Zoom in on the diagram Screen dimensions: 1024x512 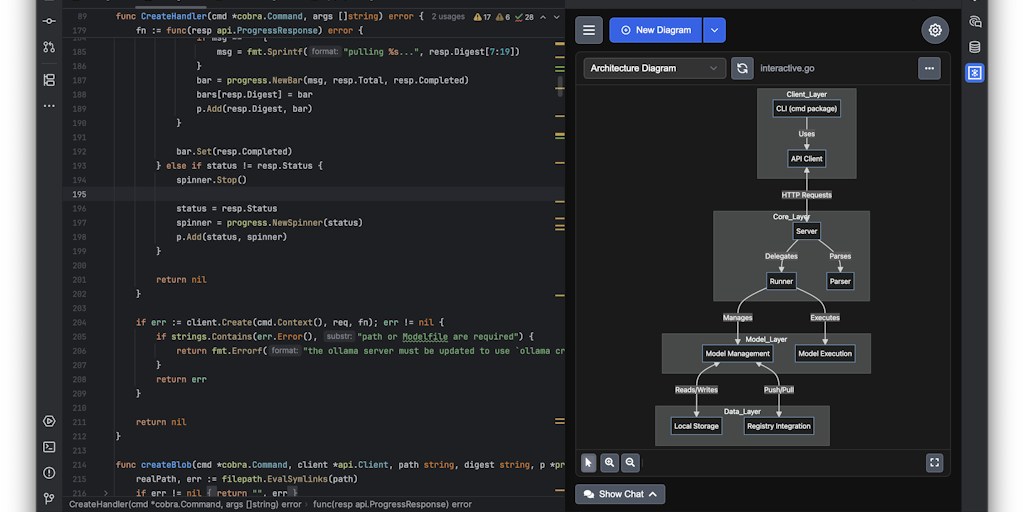pos(609,462)
